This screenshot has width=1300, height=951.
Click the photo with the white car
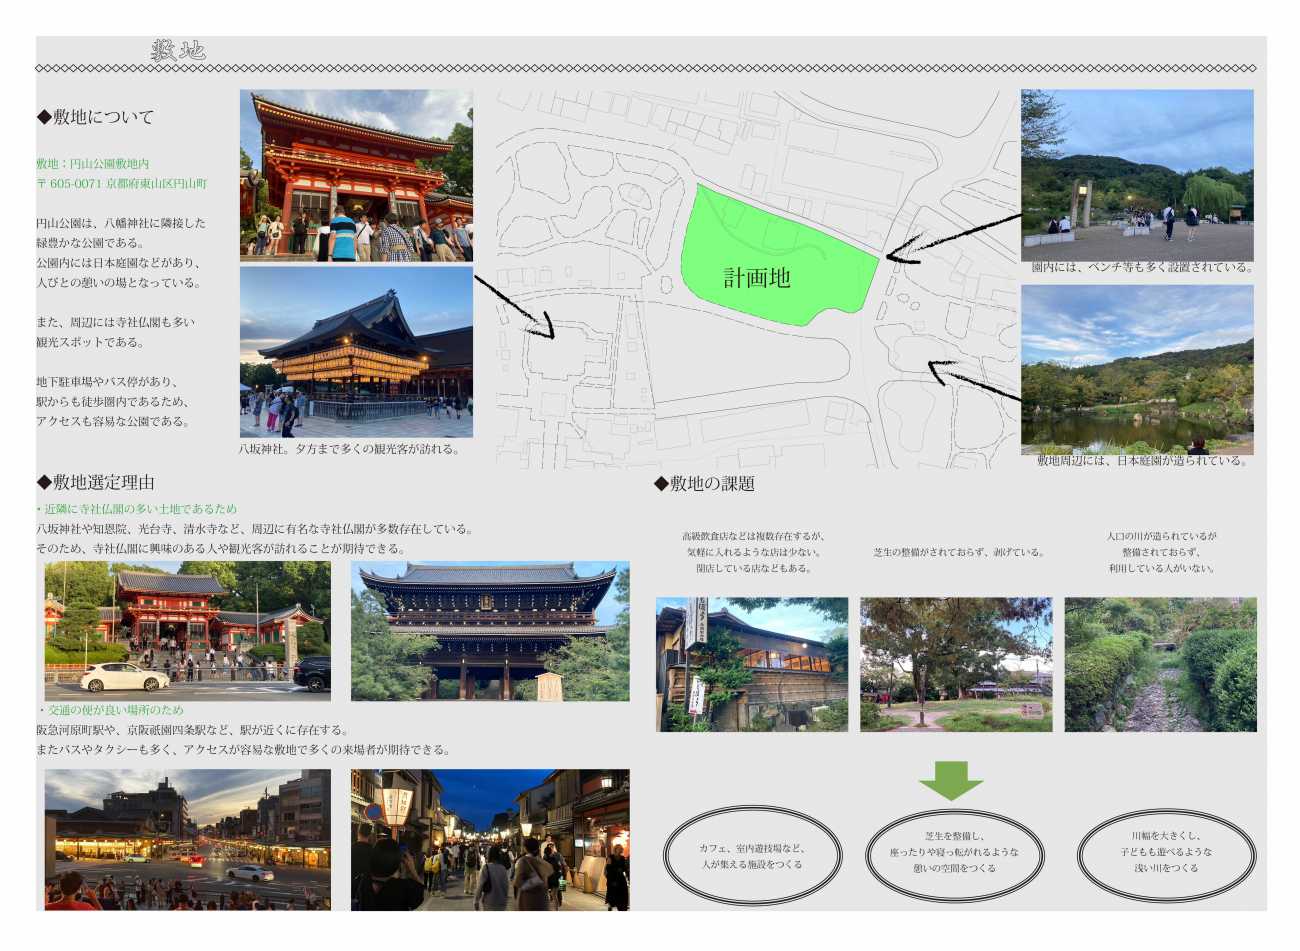tap(187, 631)
